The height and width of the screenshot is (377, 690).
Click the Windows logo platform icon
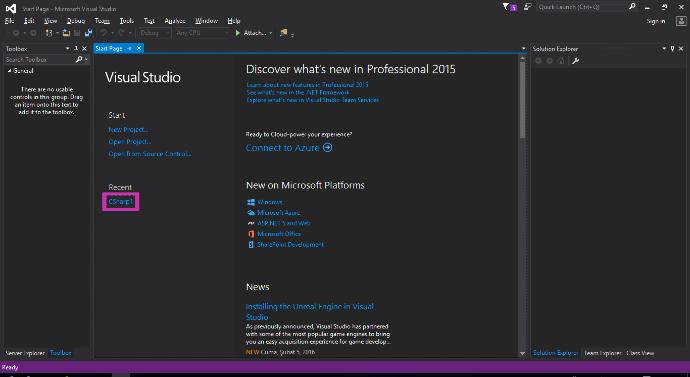251,202
